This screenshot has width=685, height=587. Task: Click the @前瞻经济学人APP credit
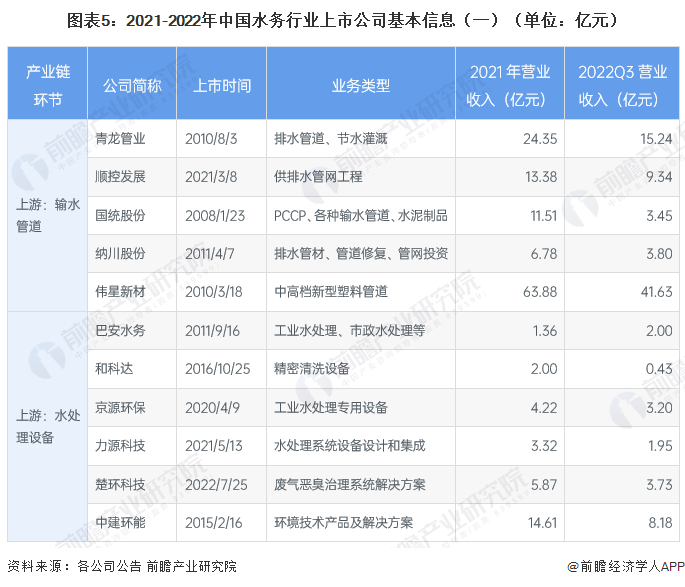[x=626, y=566]
